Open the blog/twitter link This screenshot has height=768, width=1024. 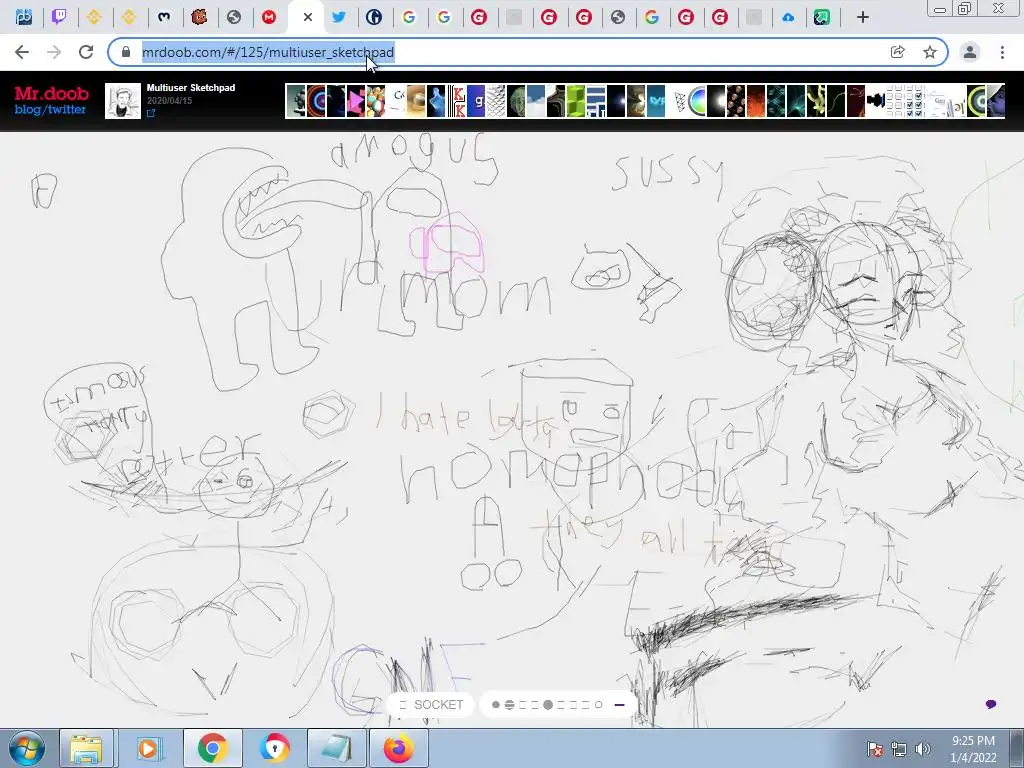click(x=50, y=110)
